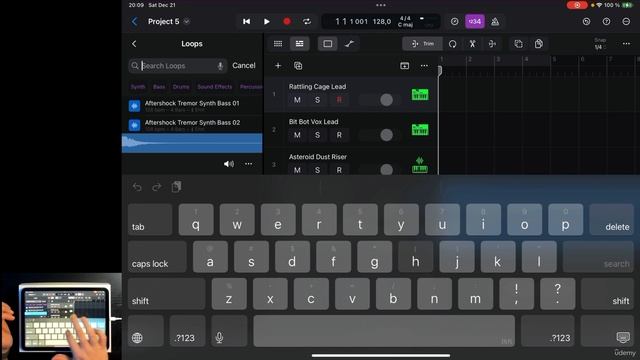The width and height of the screenshot is (640, 360).
Task: Filter loops by Drums
Action: click(x=181, y=87)
